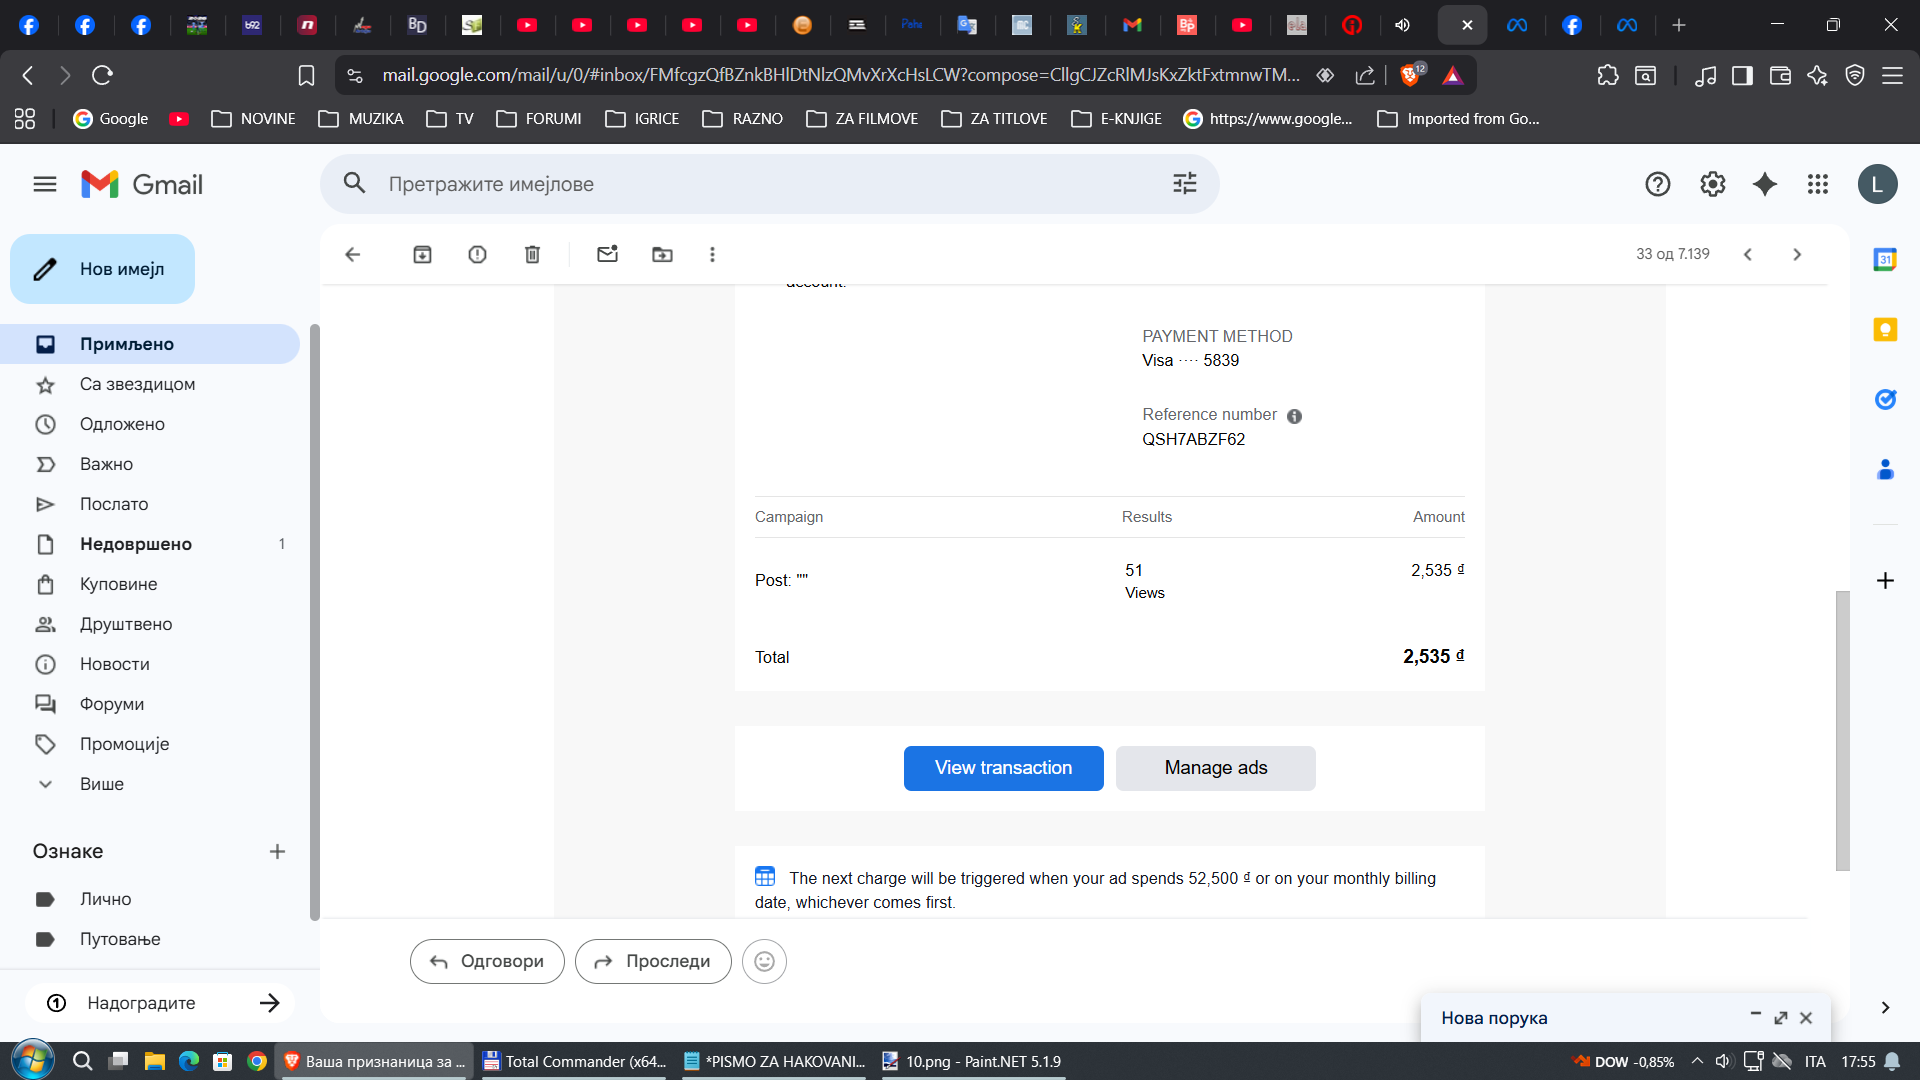Add an emoji reaction to the email
The image size is (1920, 1080).
click(764, 961)
